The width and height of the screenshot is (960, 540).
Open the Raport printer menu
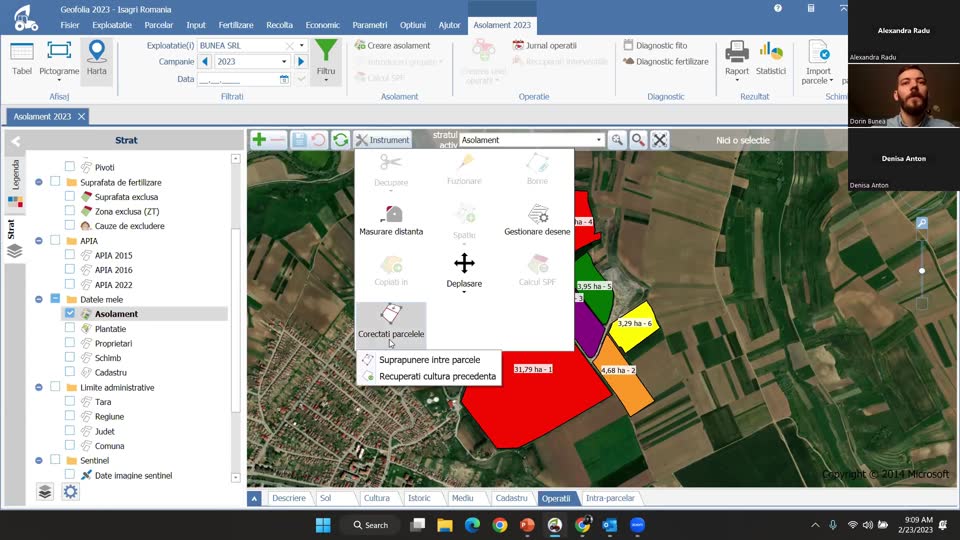click(x=737, y=61)
